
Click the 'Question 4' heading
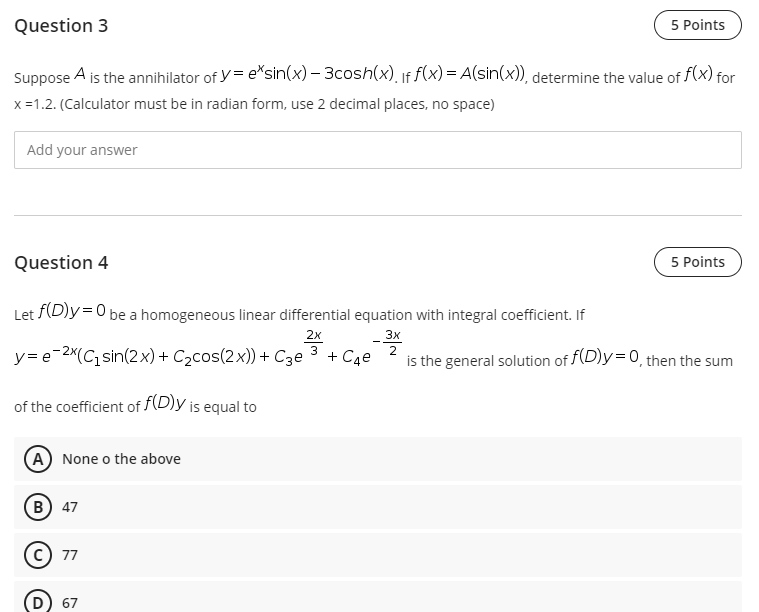coord(61,262)
